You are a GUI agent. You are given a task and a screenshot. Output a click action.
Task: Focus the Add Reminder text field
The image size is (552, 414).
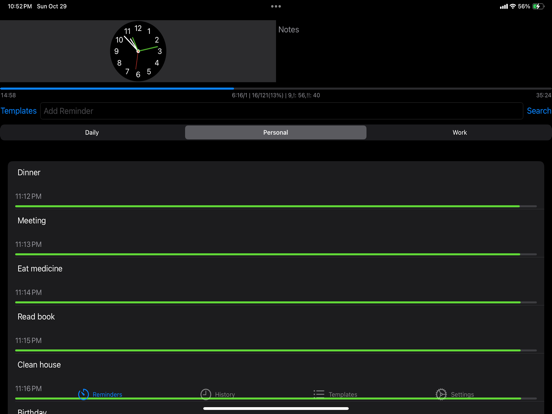coord(282,111)
